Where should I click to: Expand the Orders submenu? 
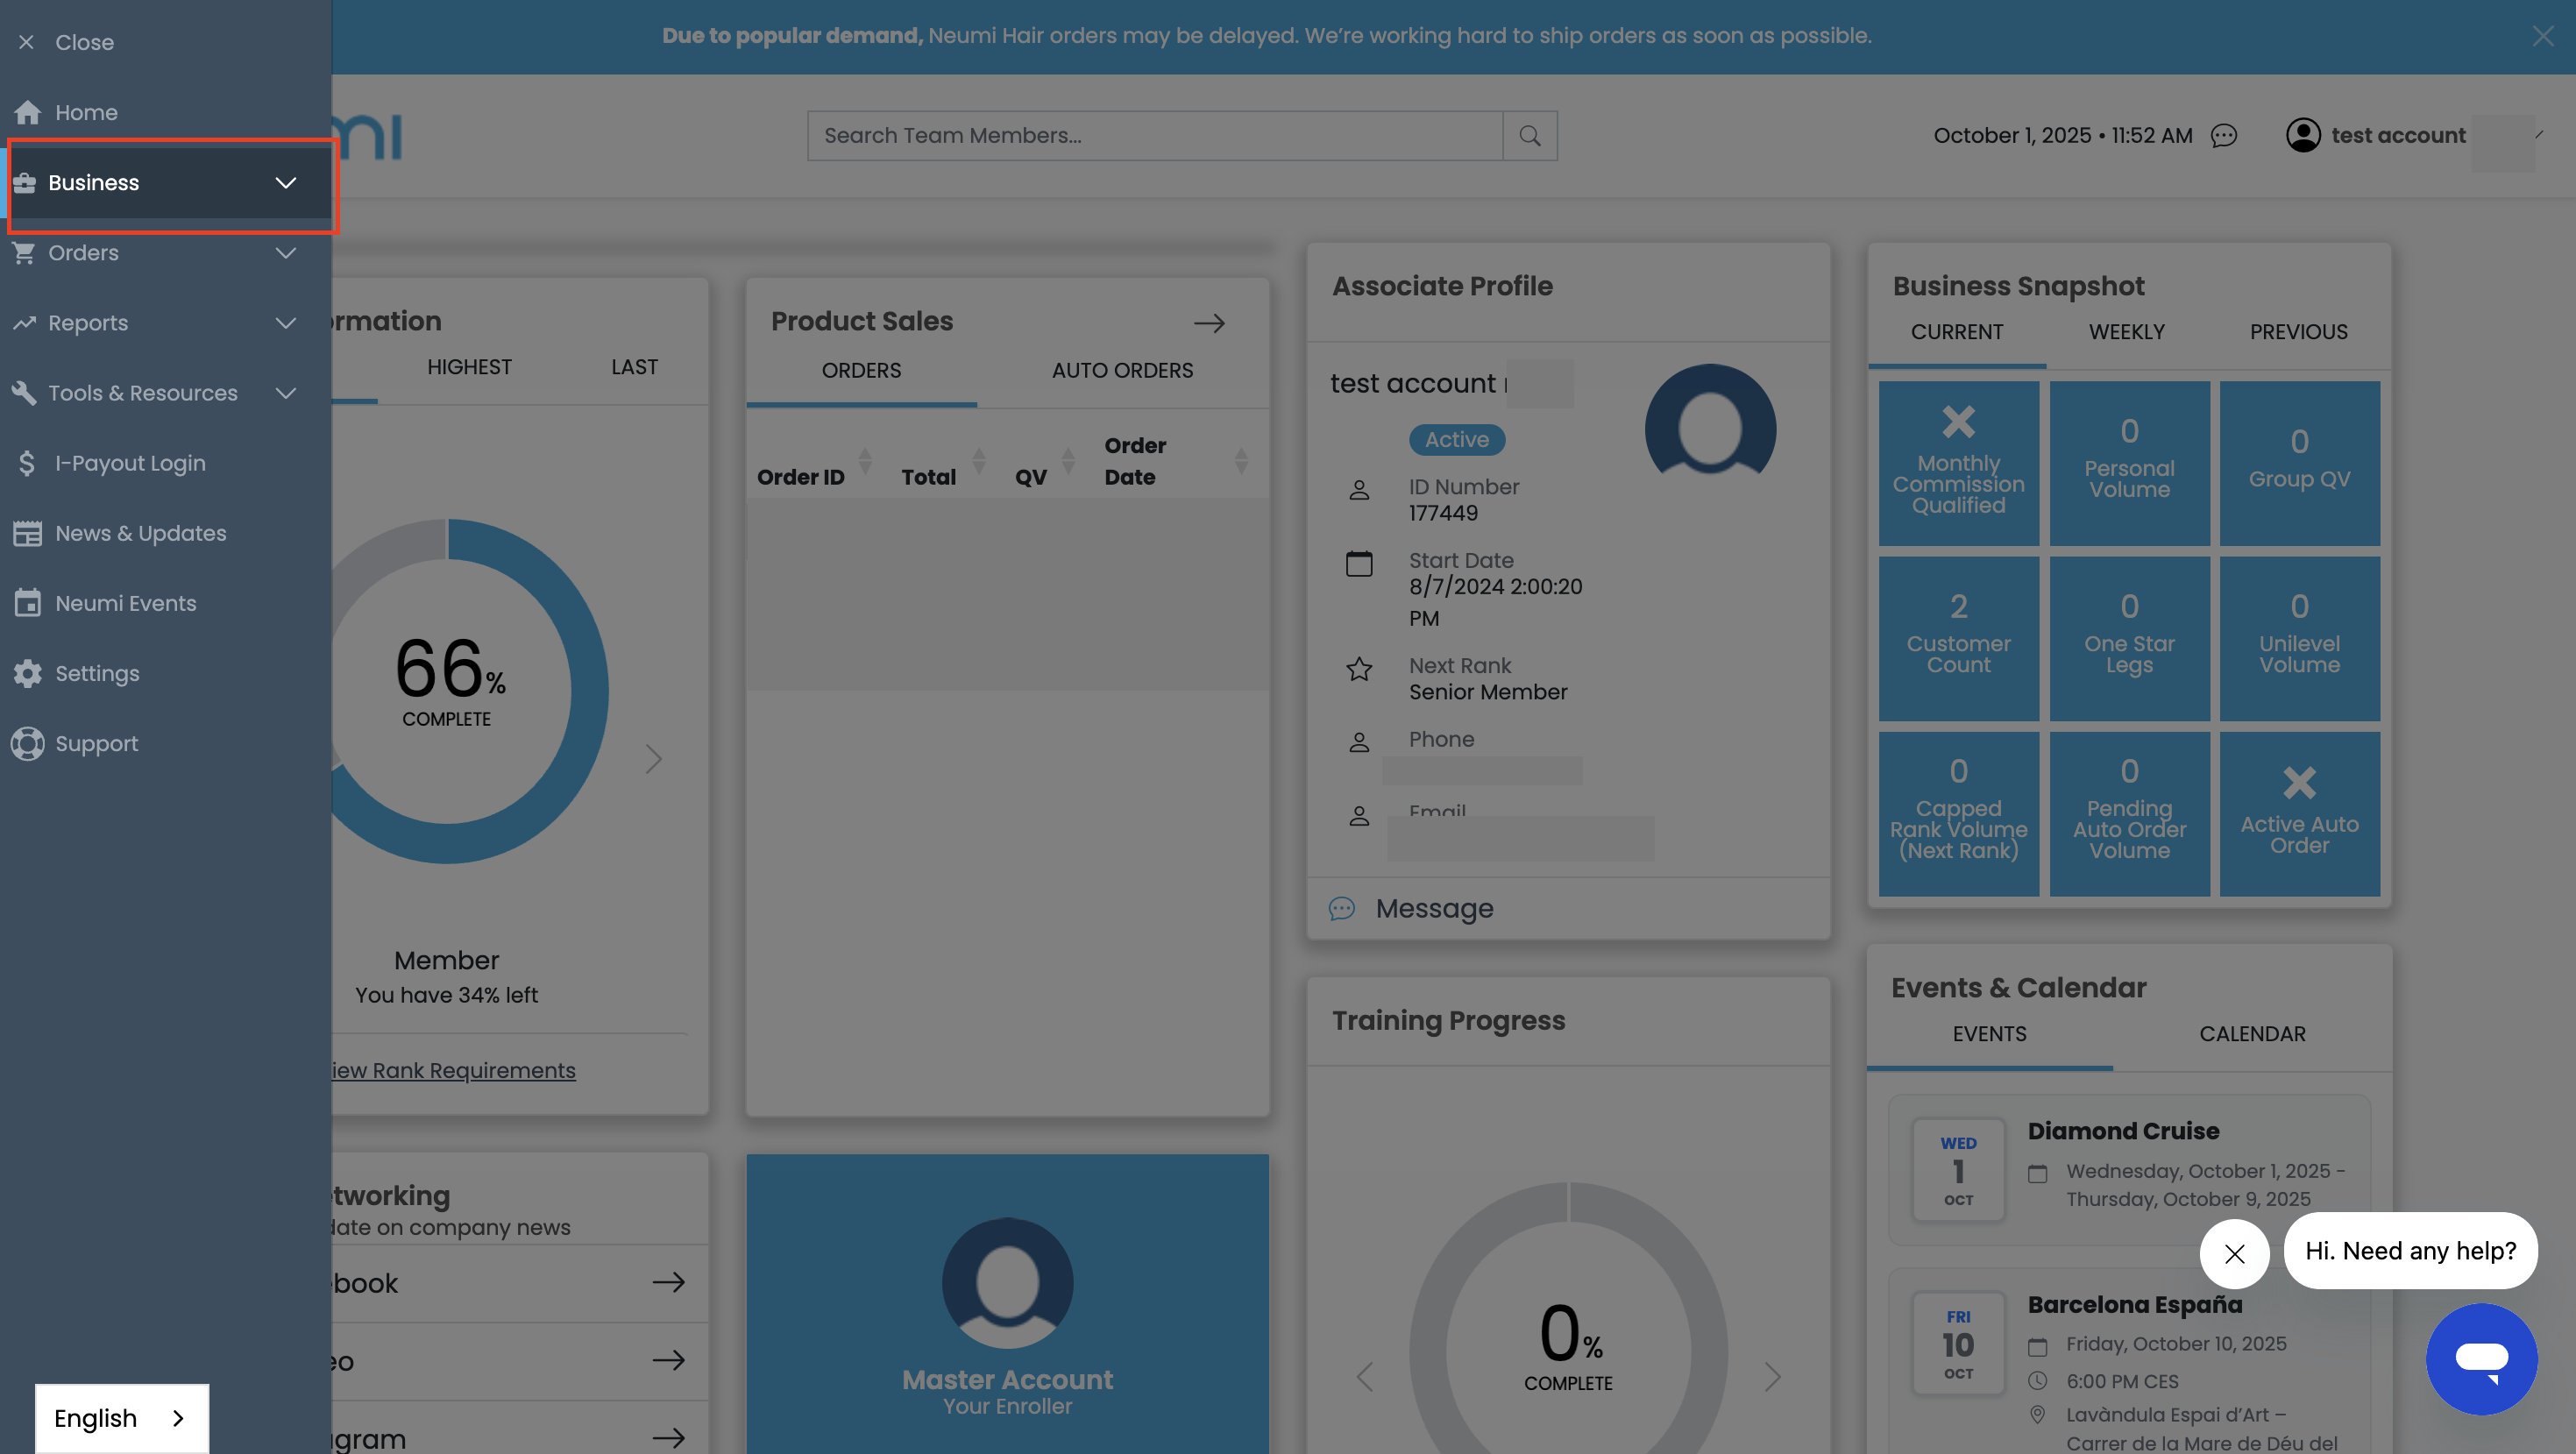286,252
